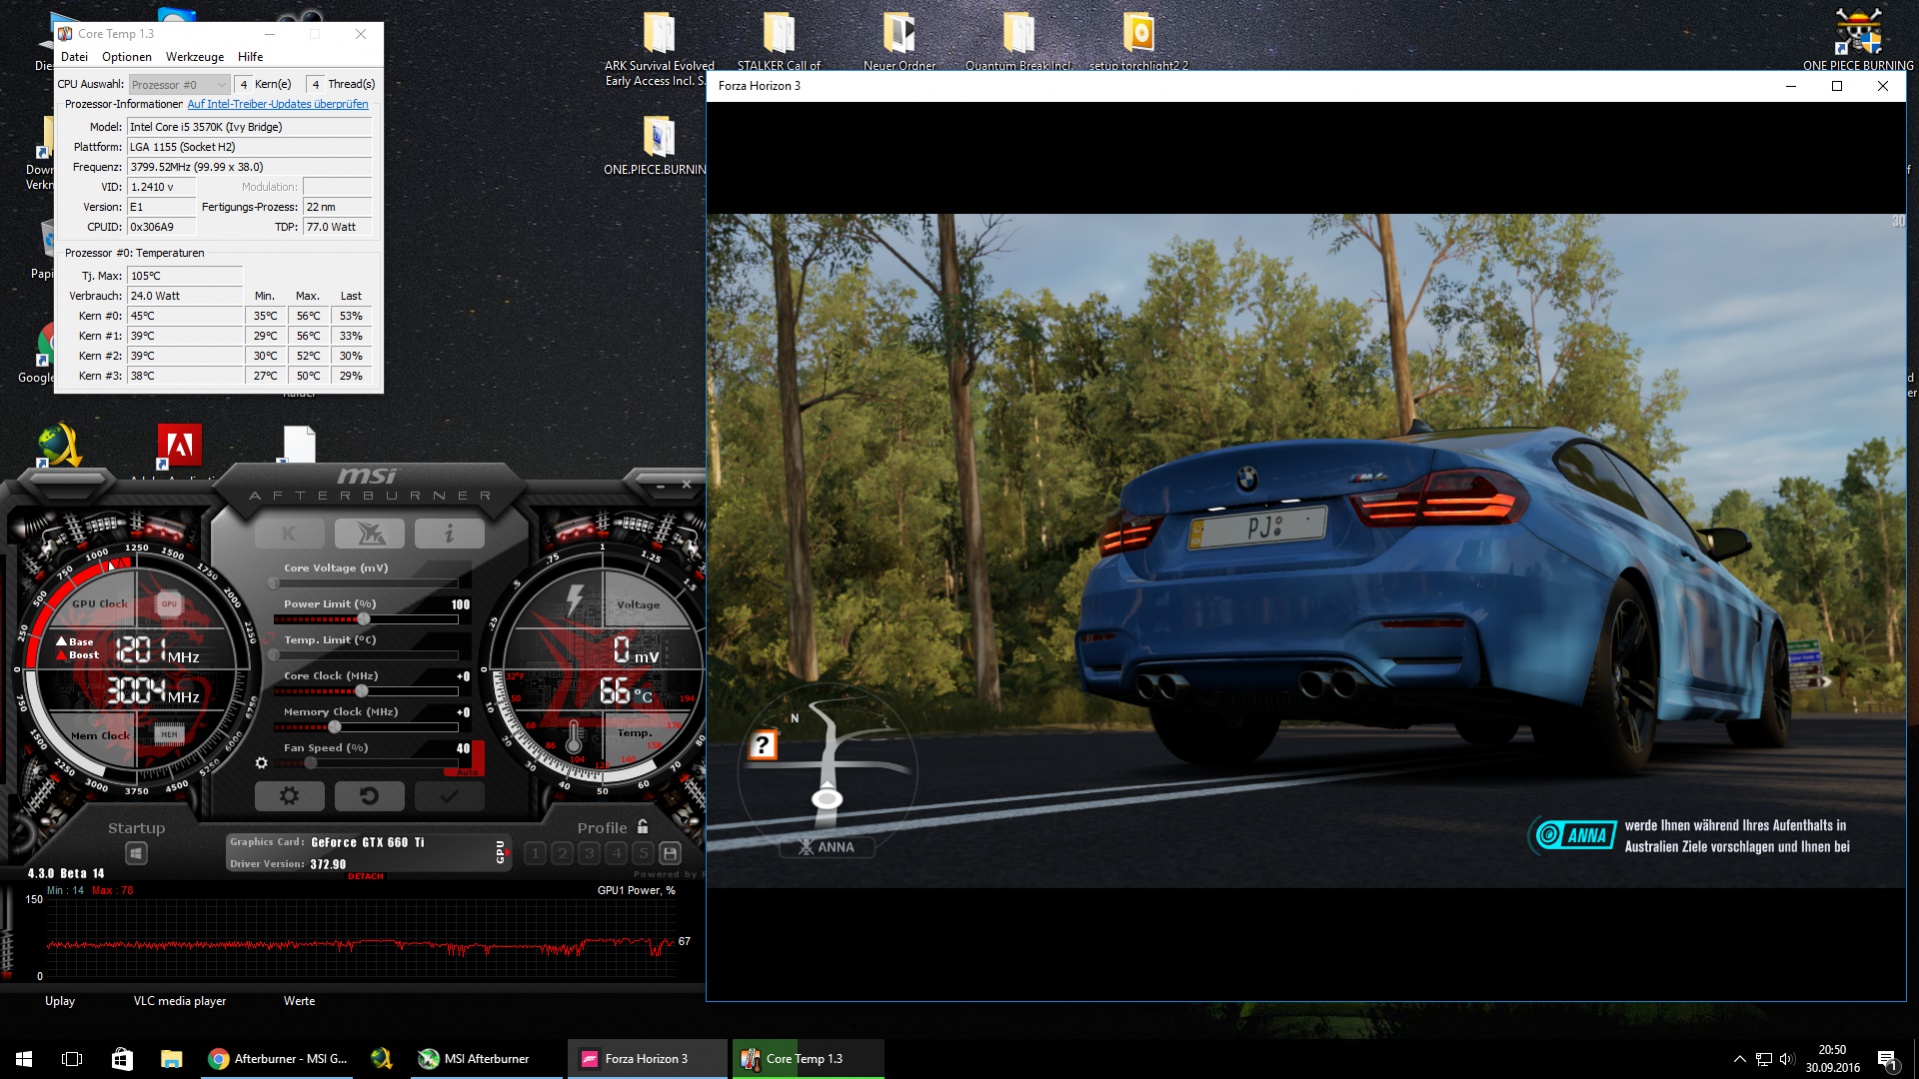Open the volume tray icon

click(1787, 1059)
